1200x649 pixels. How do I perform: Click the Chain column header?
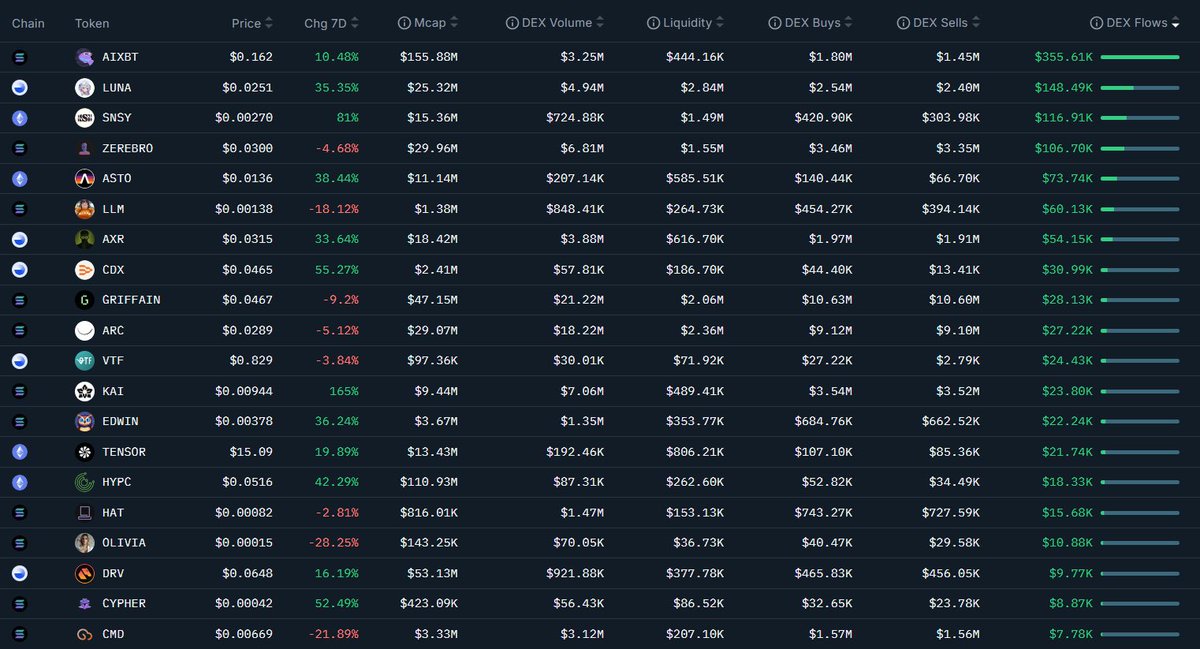click(x=28, y=23)
